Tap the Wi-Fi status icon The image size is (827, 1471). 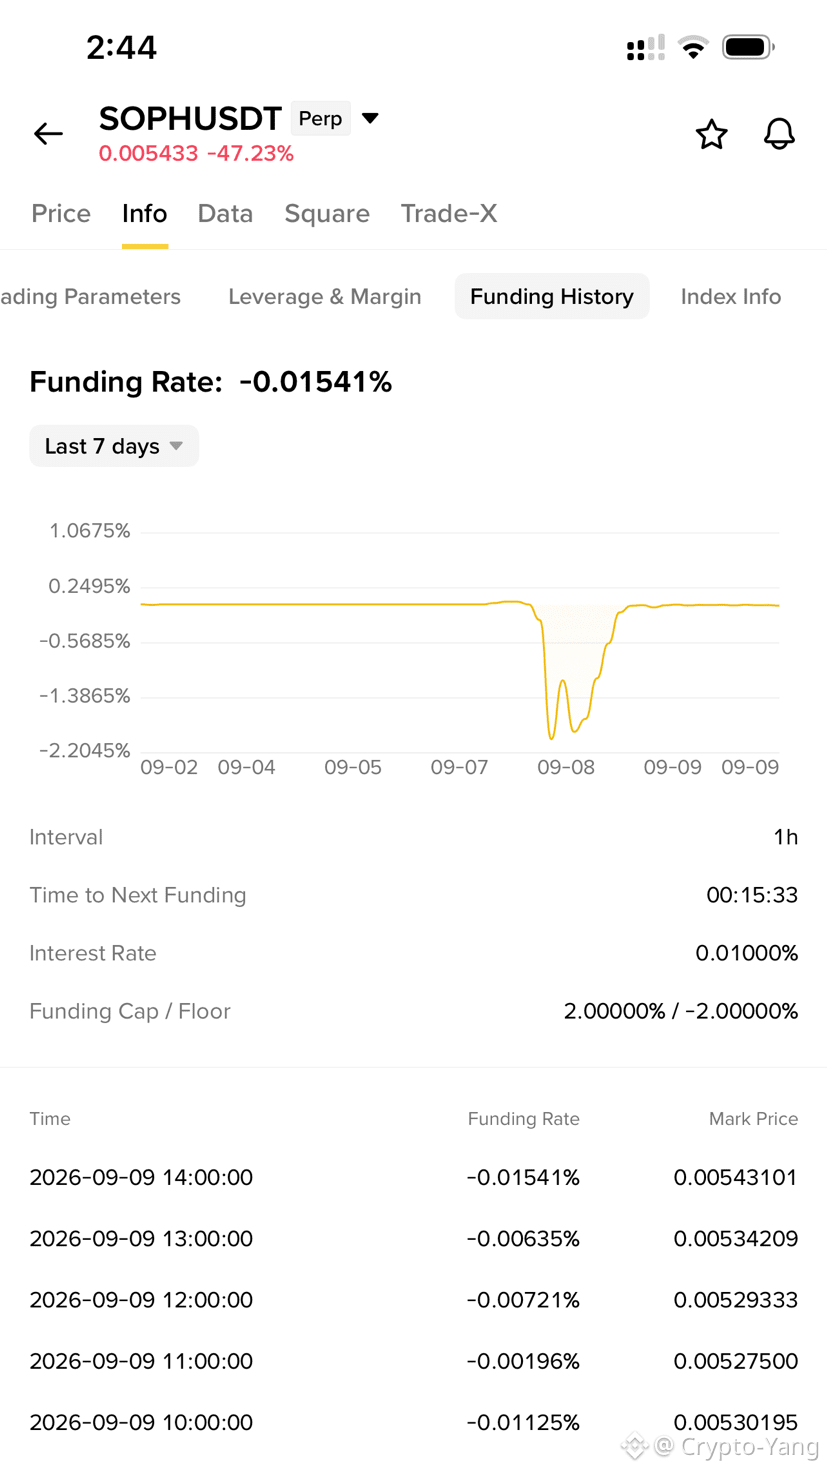point(692,47)
